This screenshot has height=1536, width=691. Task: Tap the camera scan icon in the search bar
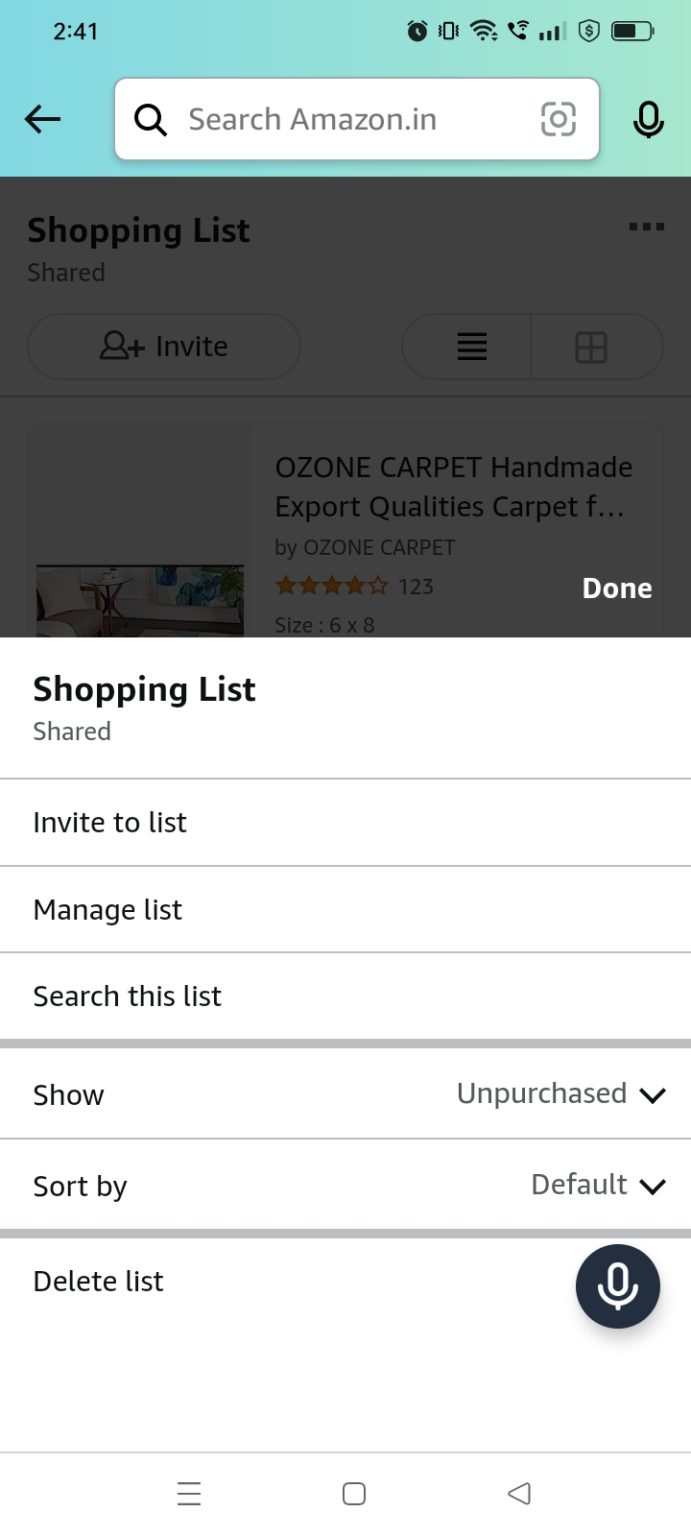point(557,119)
